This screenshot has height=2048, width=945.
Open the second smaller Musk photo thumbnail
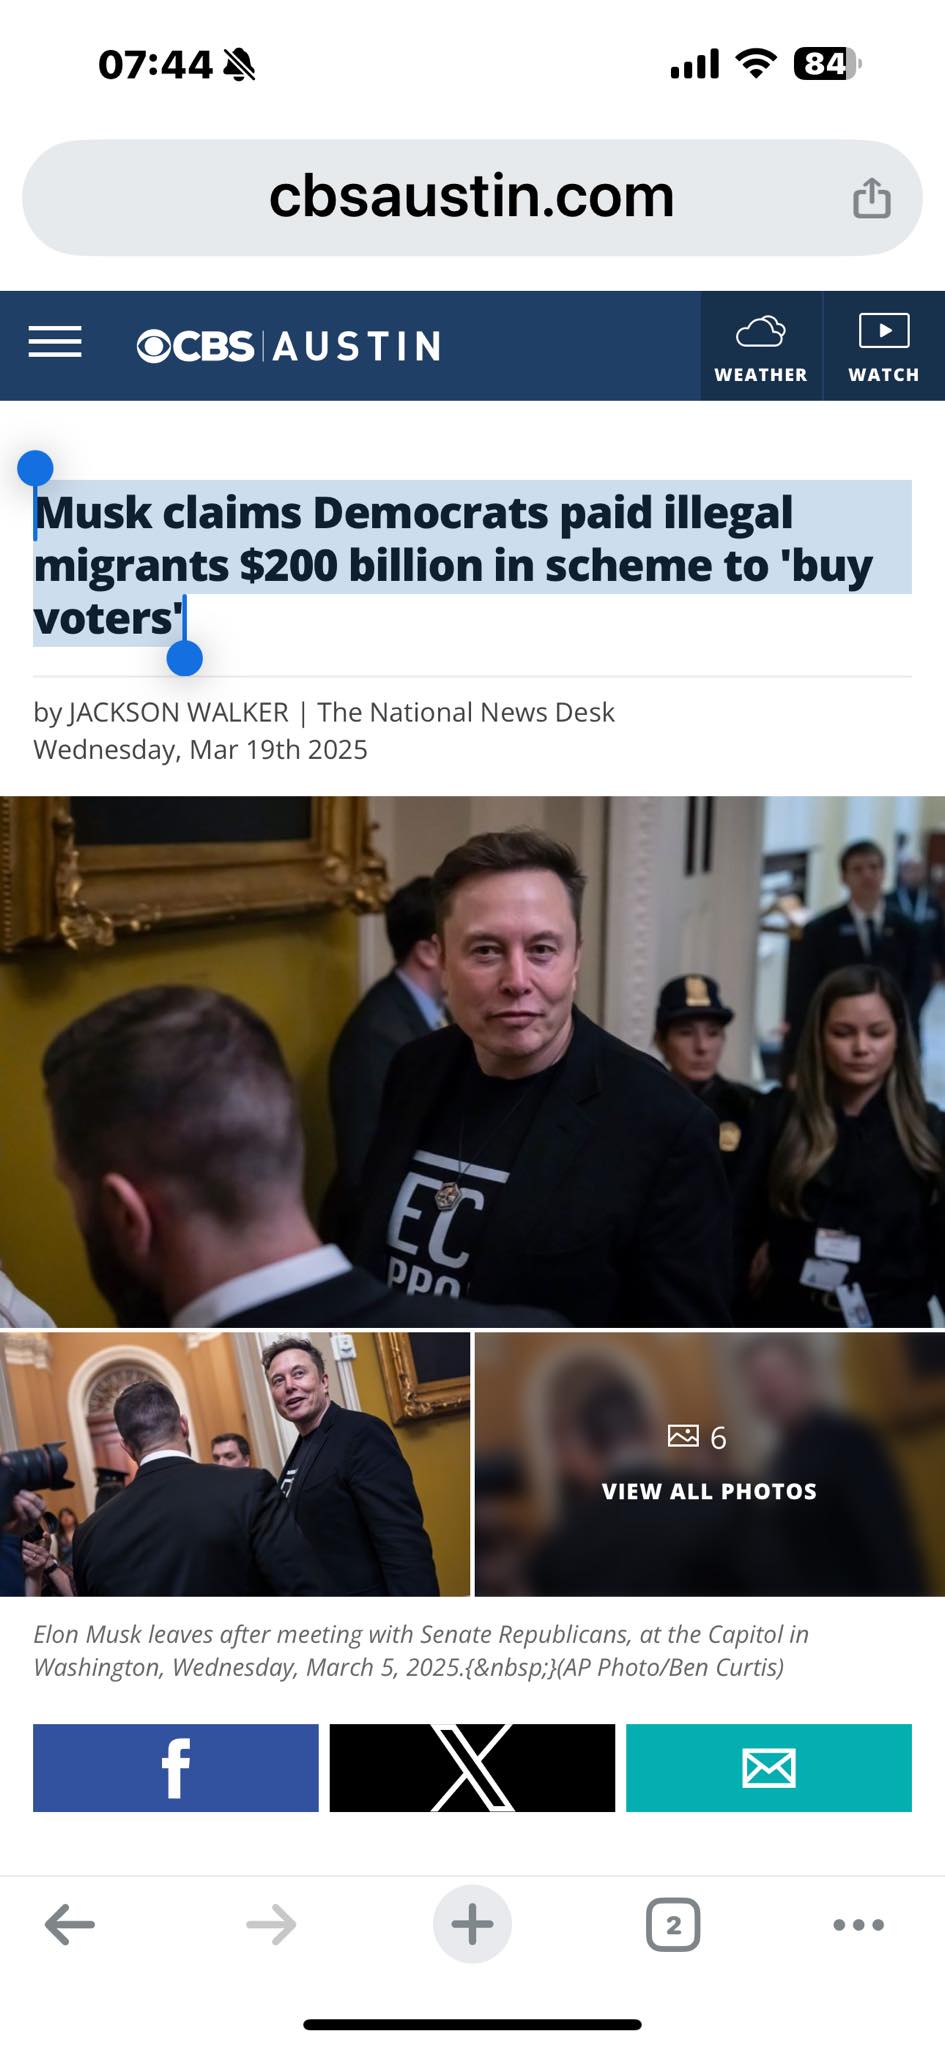point(235,1464)
